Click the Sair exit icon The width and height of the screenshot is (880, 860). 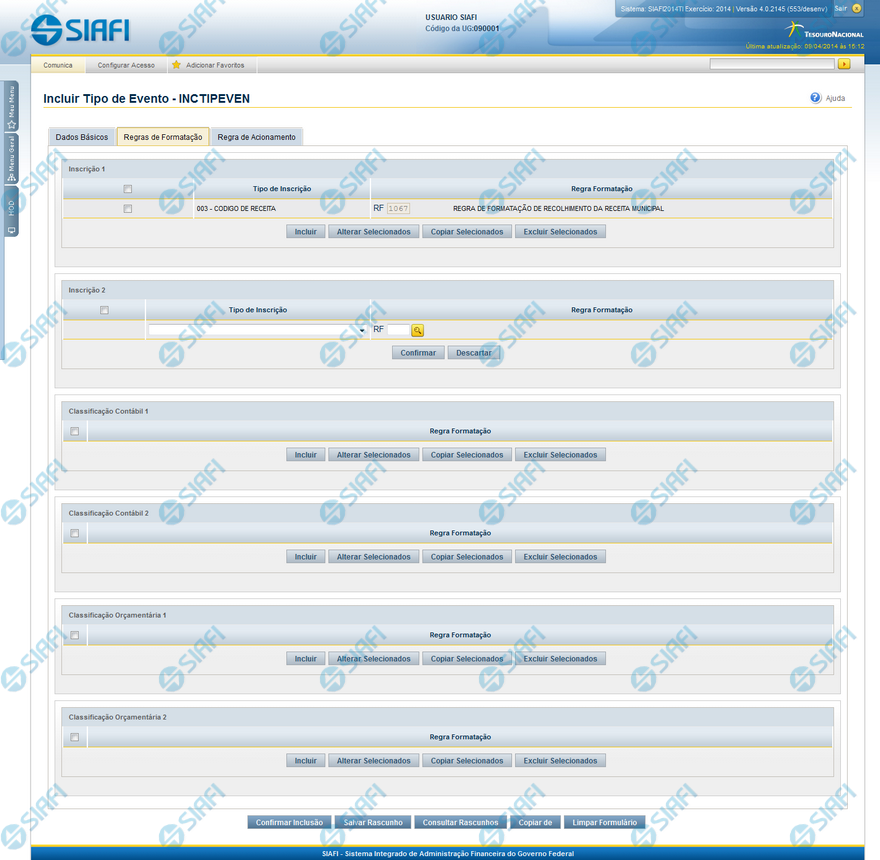857,9
